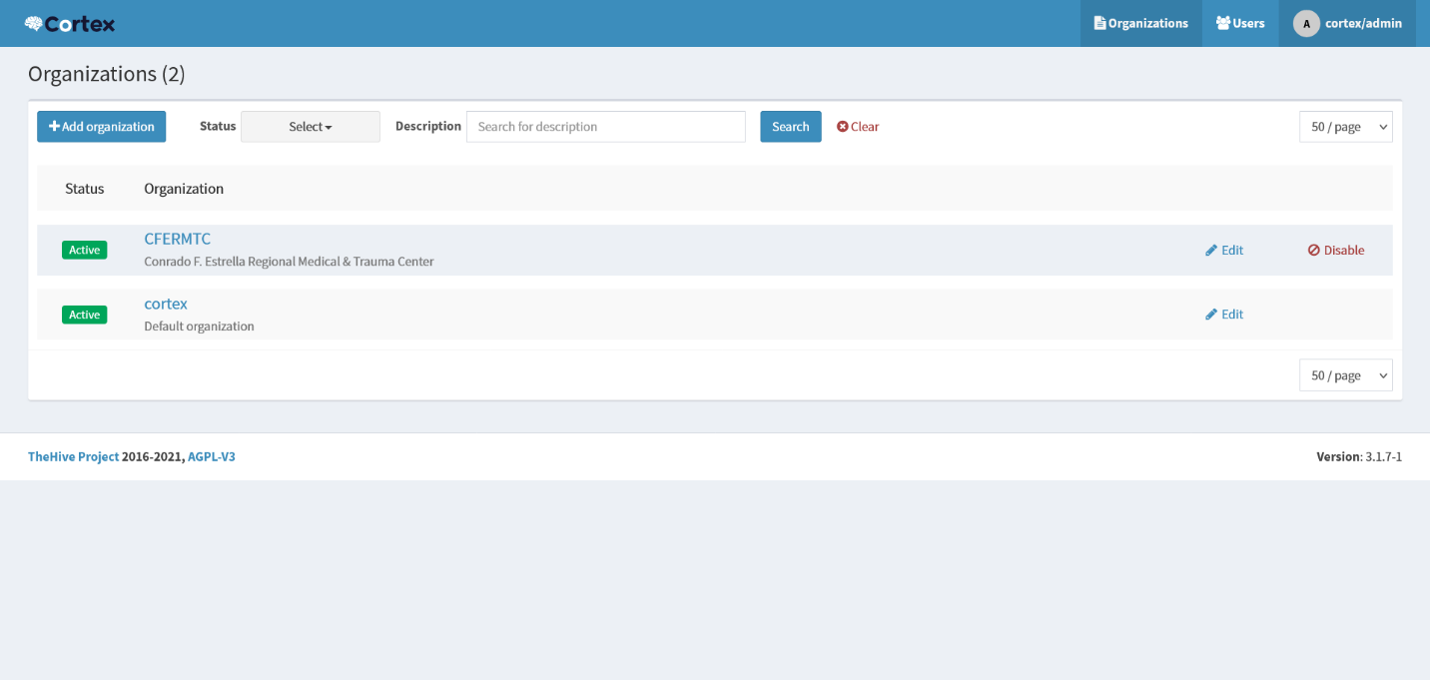Click the Cortex brain logo
1430x680 pixels.
pyautogui.click(x=69, y=23)
